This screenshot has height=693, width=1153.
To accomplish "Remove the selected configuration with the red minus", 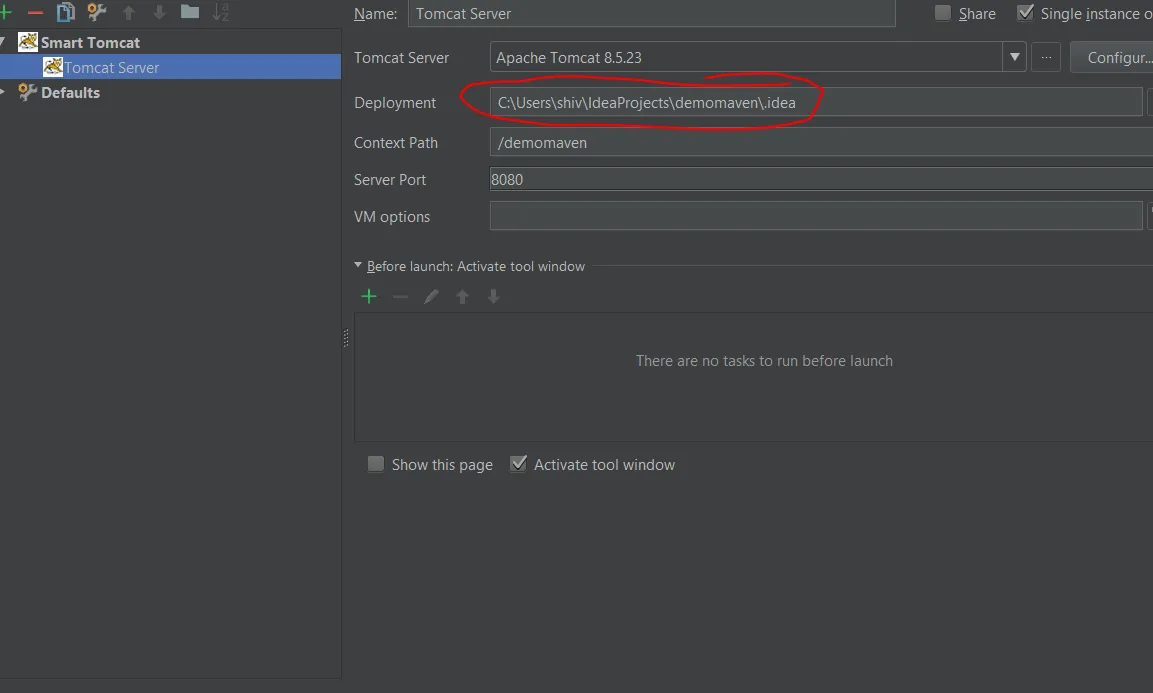I will pos(35,13).
